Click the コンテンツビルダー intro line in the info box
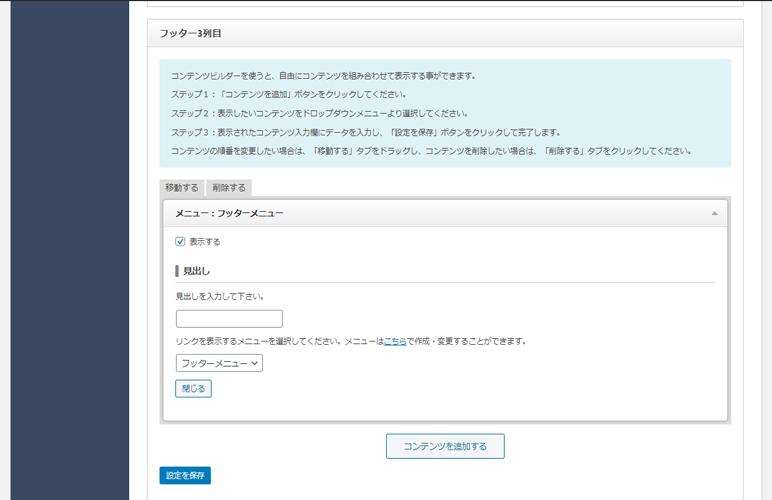772x500 pixels. click(322, 76)
